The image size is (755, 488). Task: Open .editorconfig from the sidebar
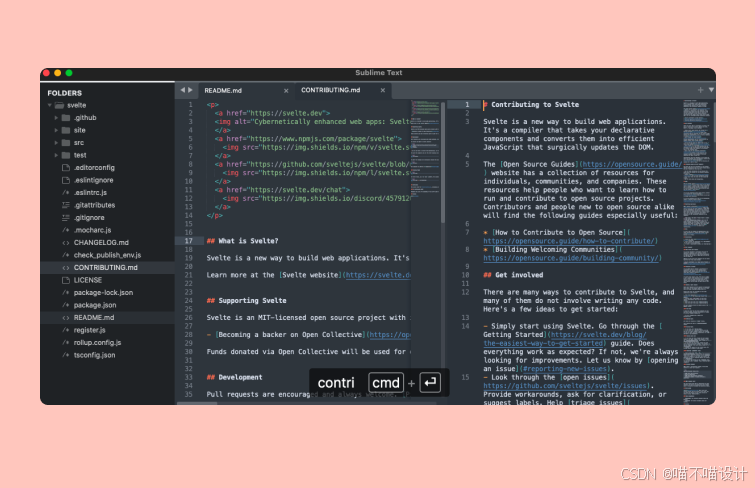click(x=94, y=168)
